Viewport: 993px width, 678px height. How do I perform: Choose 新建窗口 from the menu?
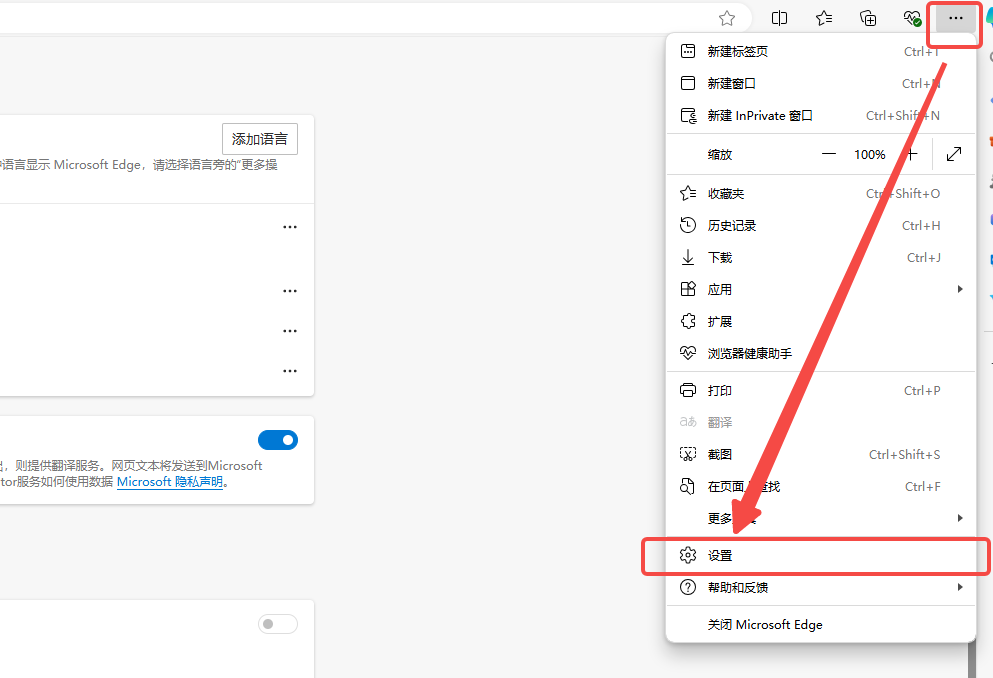pyautogui.click(x=821, y=84)
